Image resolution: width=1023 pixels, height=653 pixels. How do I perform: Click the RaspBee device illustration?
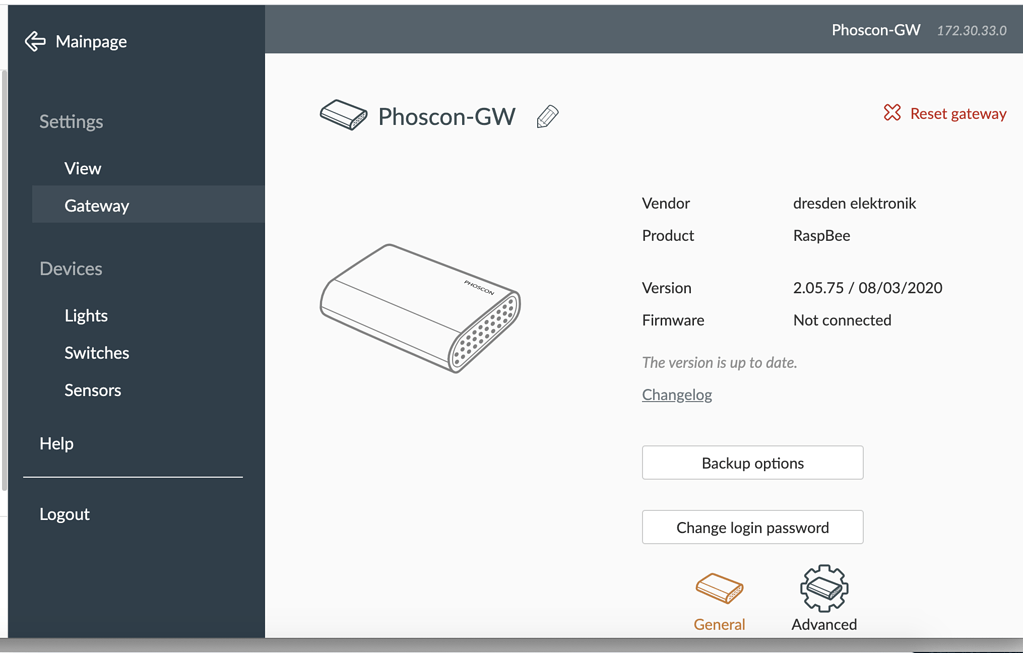point(420,306)
